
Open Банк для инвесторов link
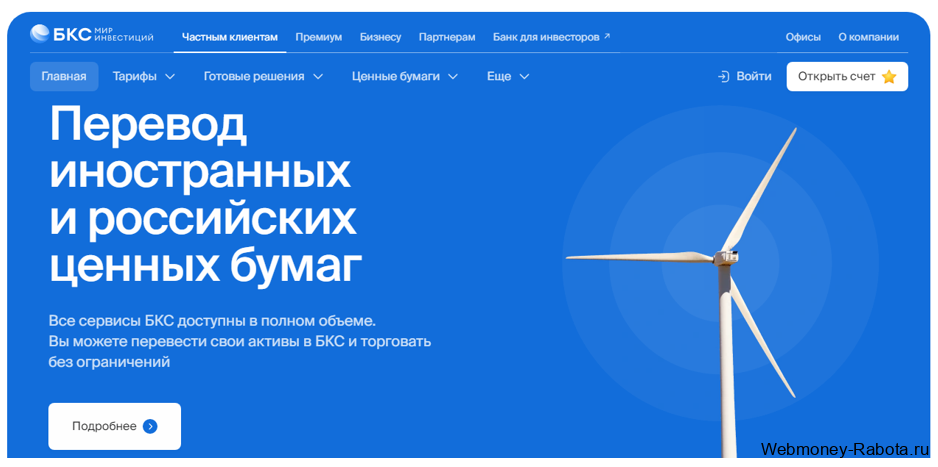(552, 37)
